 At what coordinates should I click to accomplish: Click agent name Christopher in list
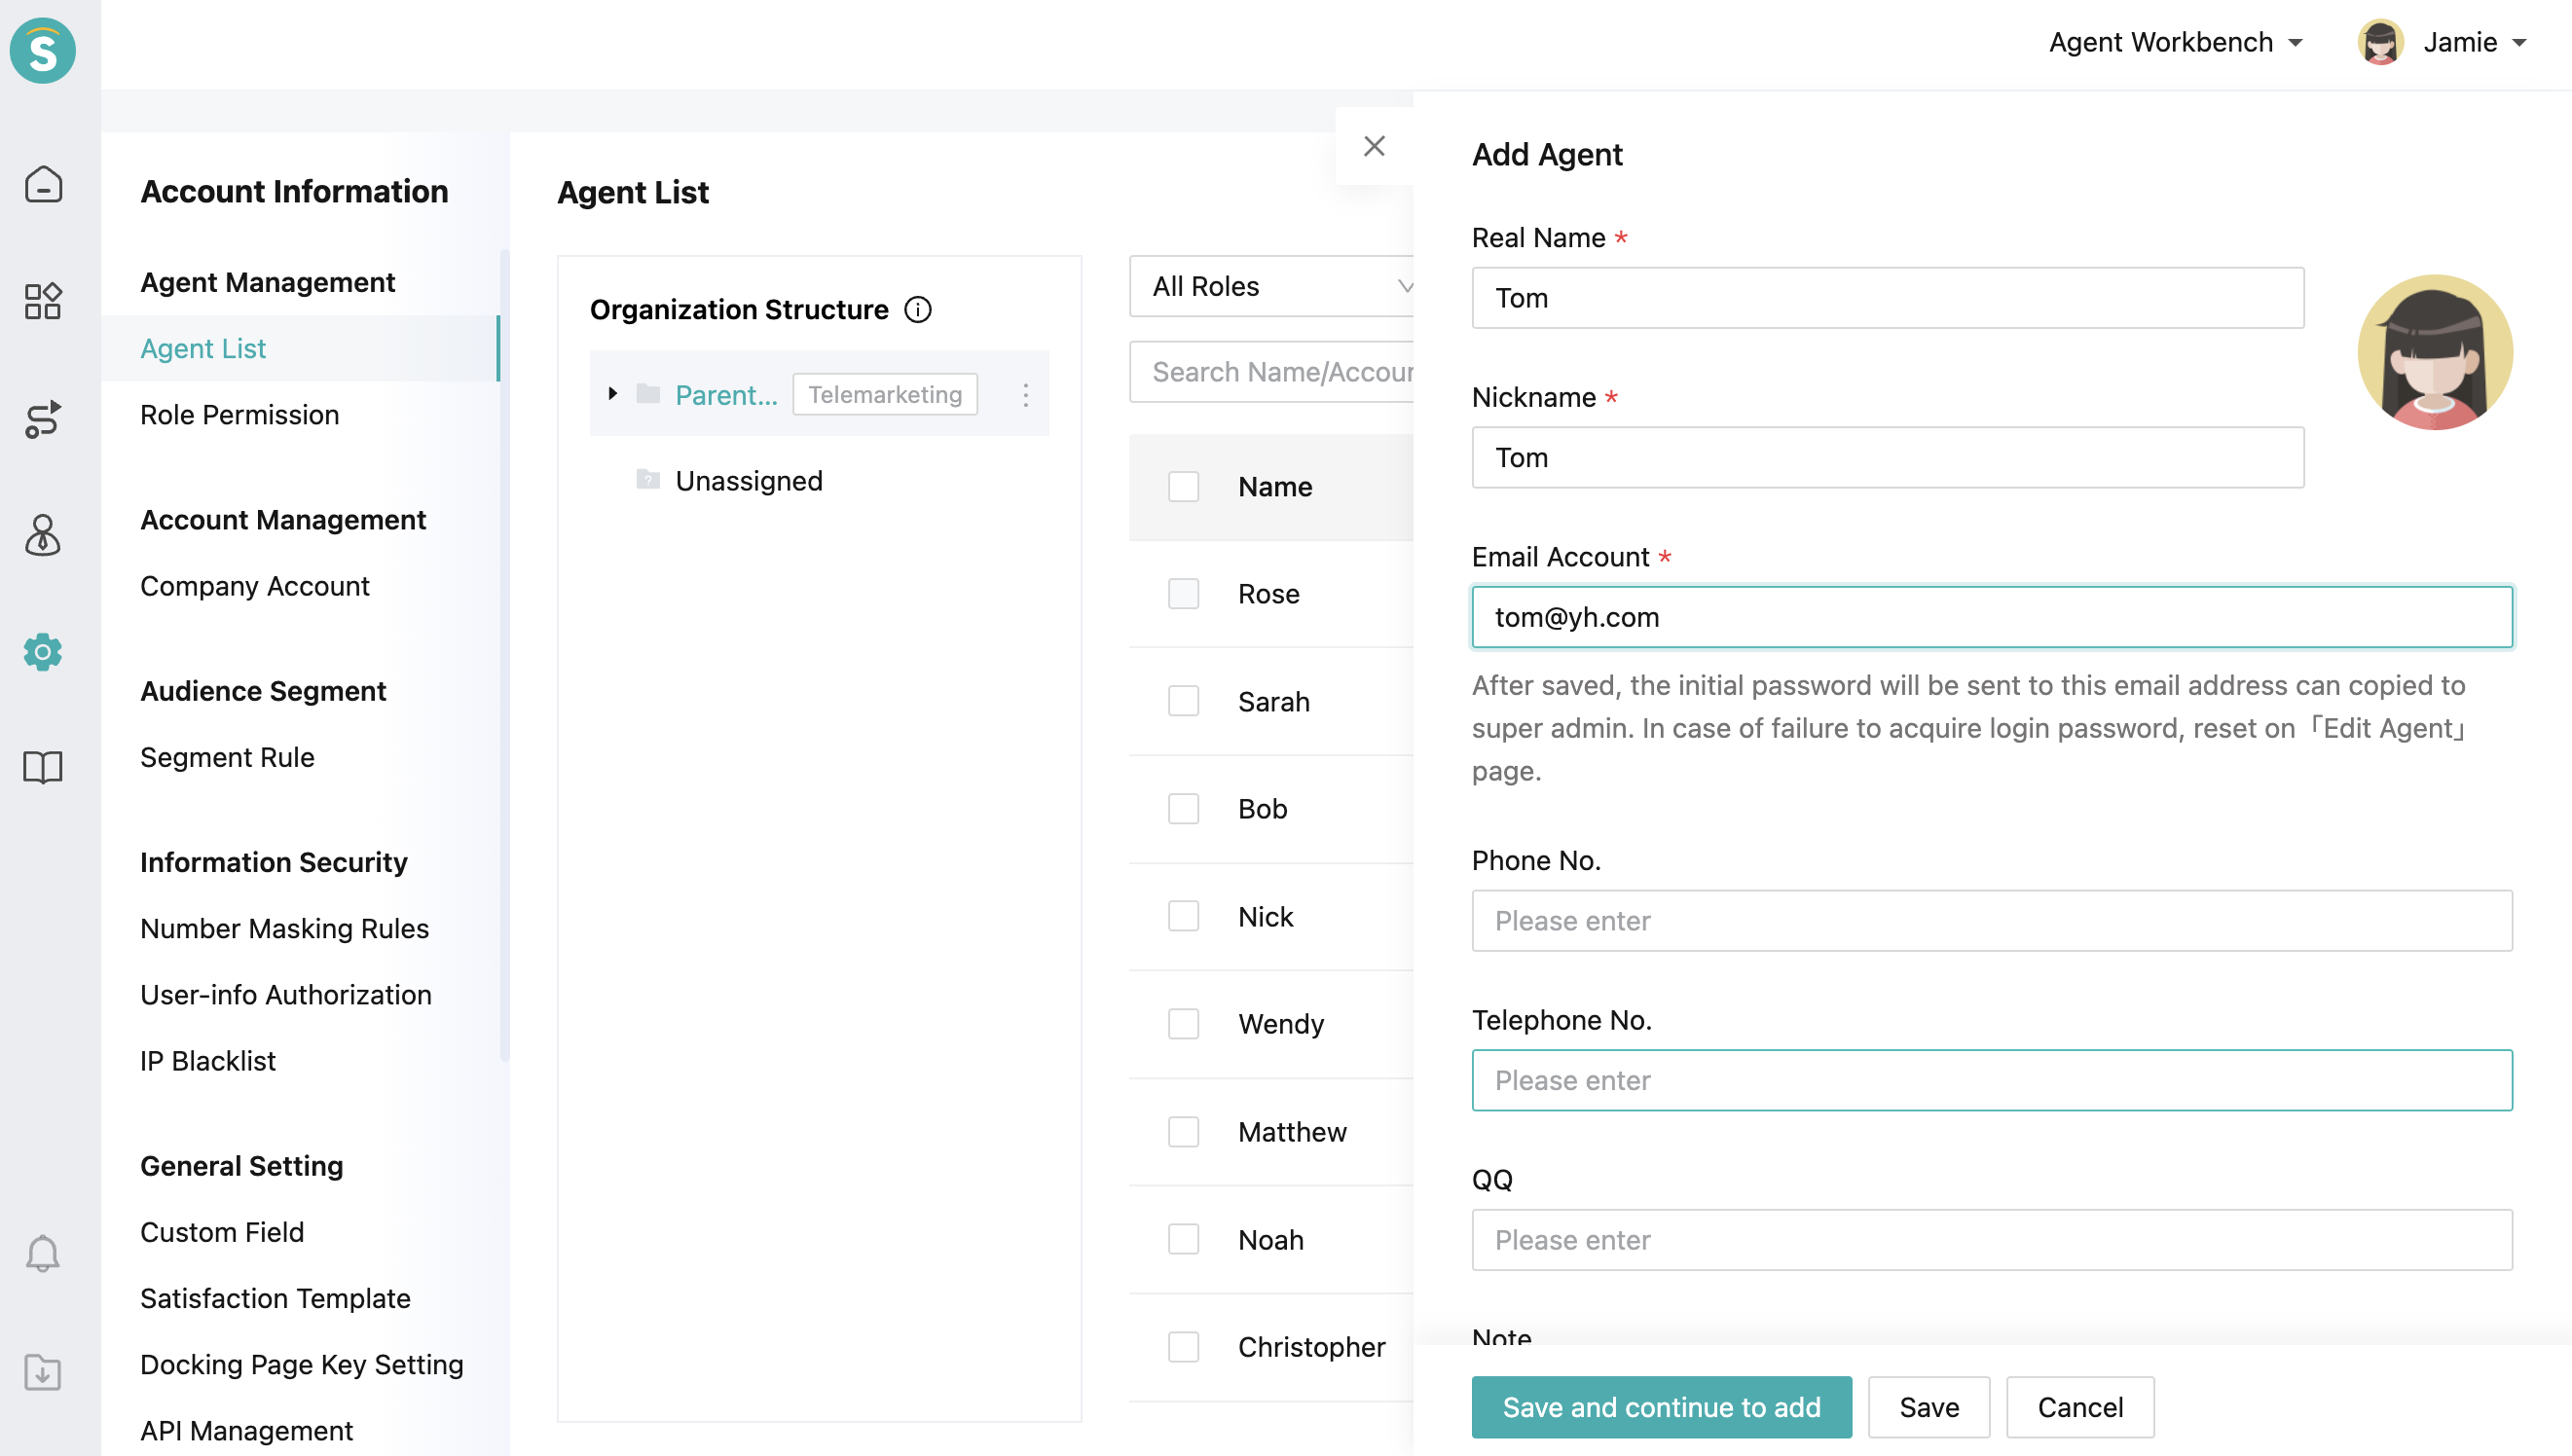pyautogui.click(x=1311, y=1347)
